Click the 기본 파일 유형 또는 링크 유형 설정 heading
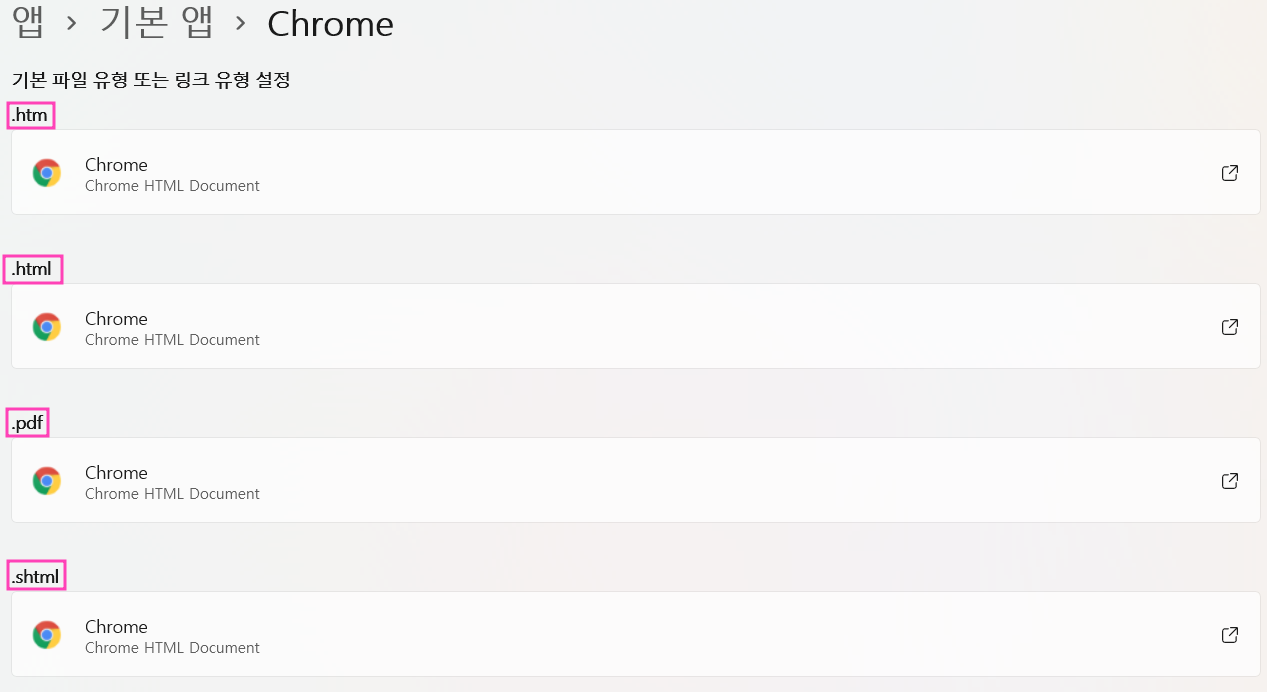The height and width of the screenshot is (692, 1267). pyautogui.click(x=151, y=80)
